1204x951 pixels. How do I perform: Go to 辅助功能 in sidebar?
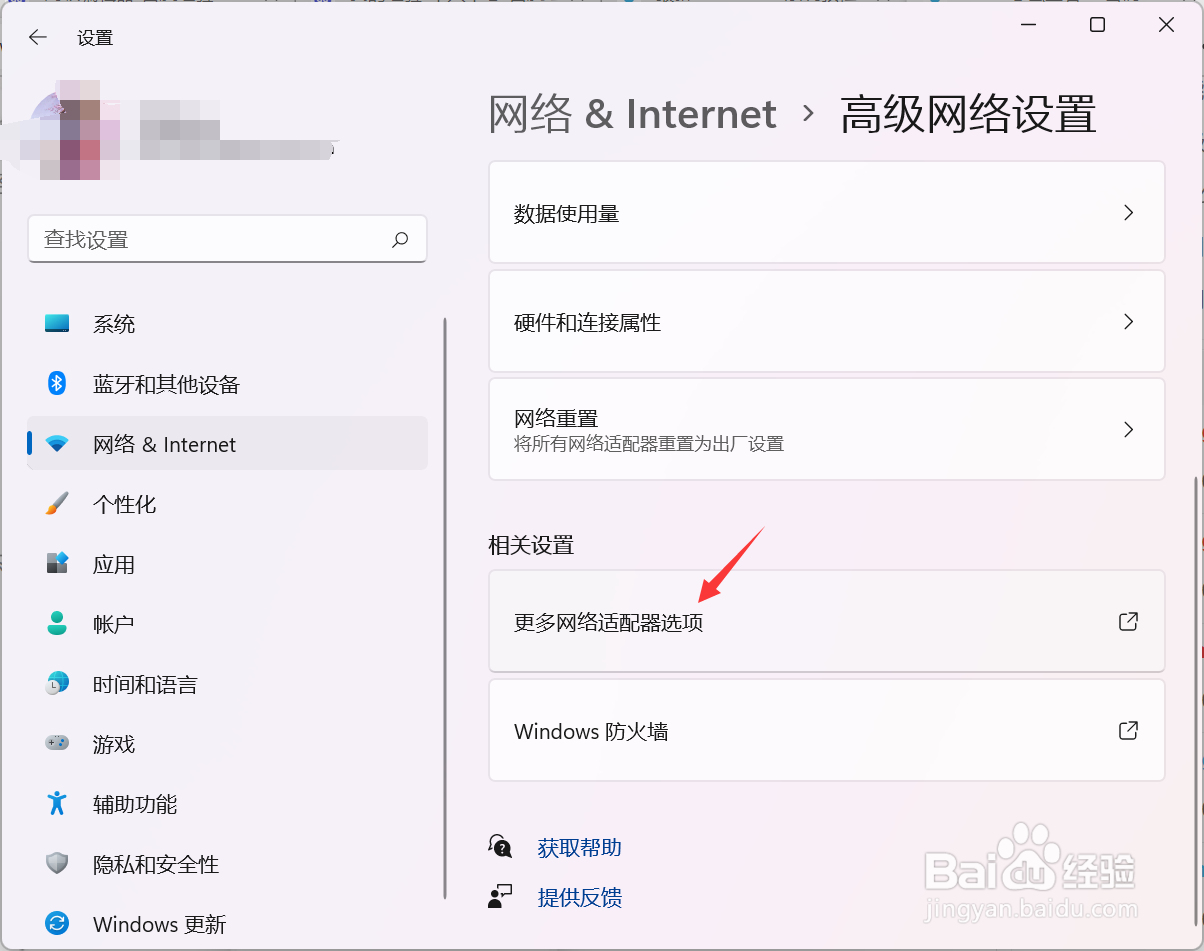(x=135, y=804)
